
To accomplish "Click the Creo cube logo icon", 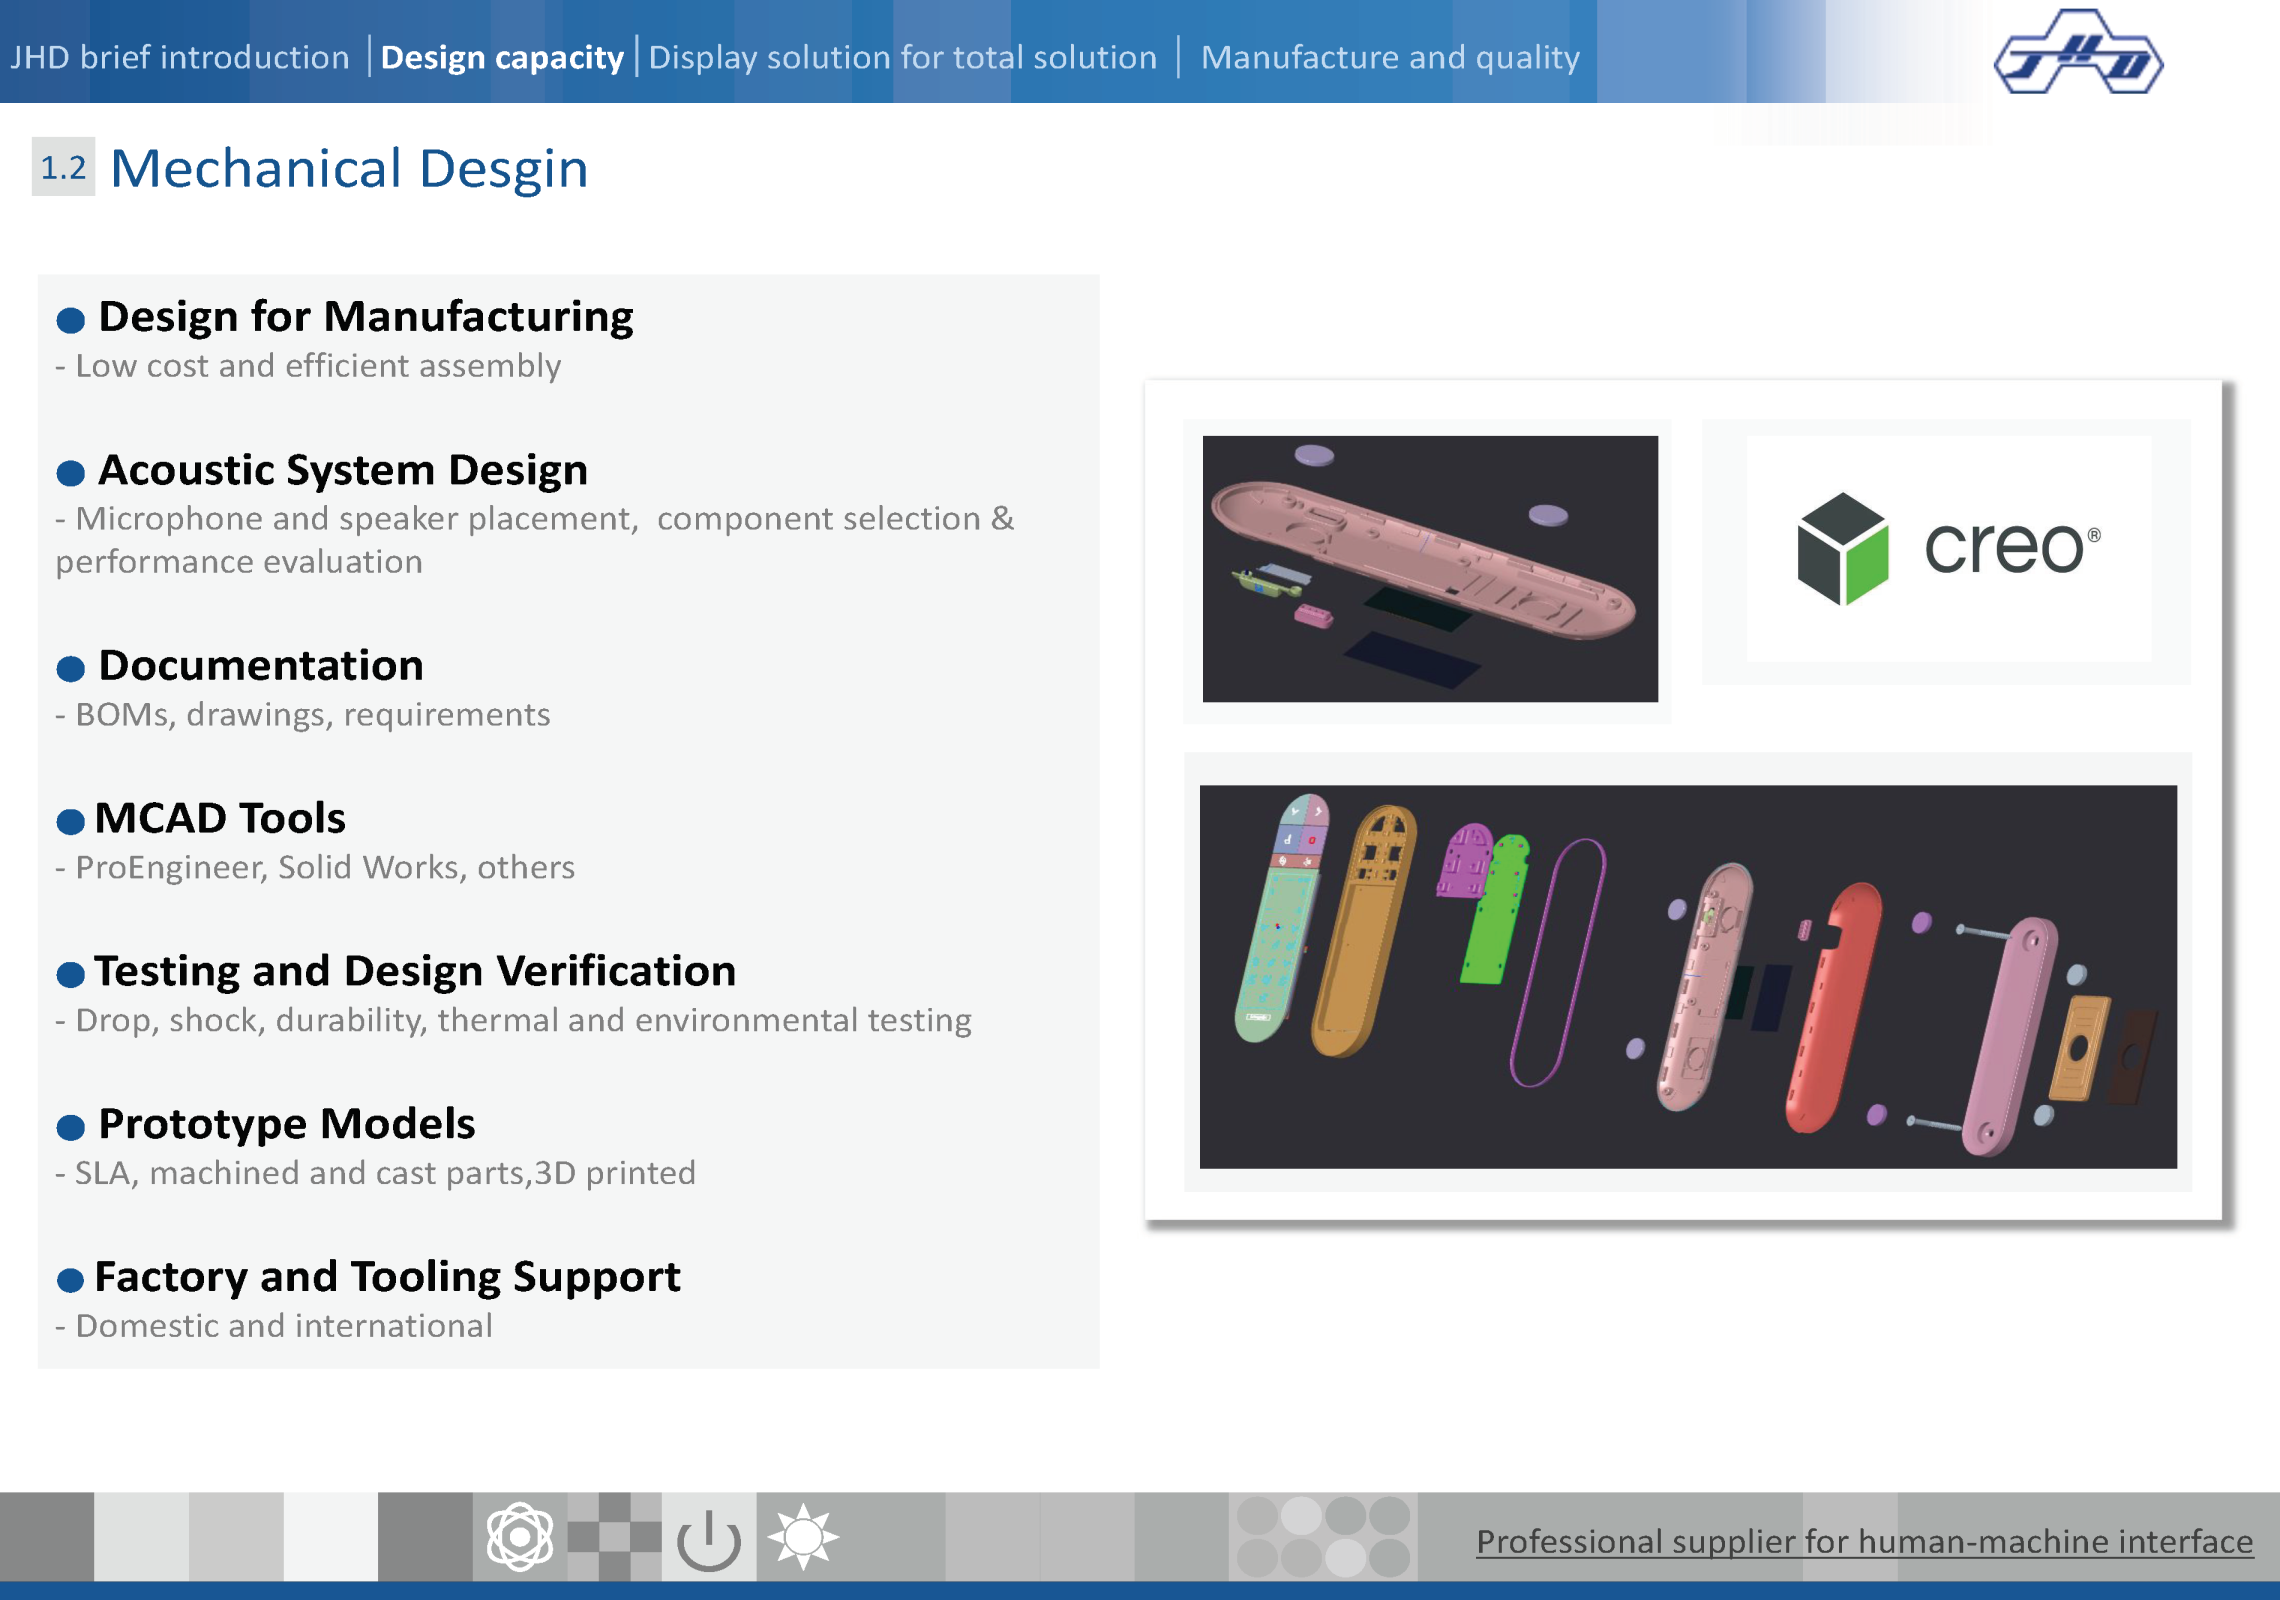I will [x=1842, y=548].
